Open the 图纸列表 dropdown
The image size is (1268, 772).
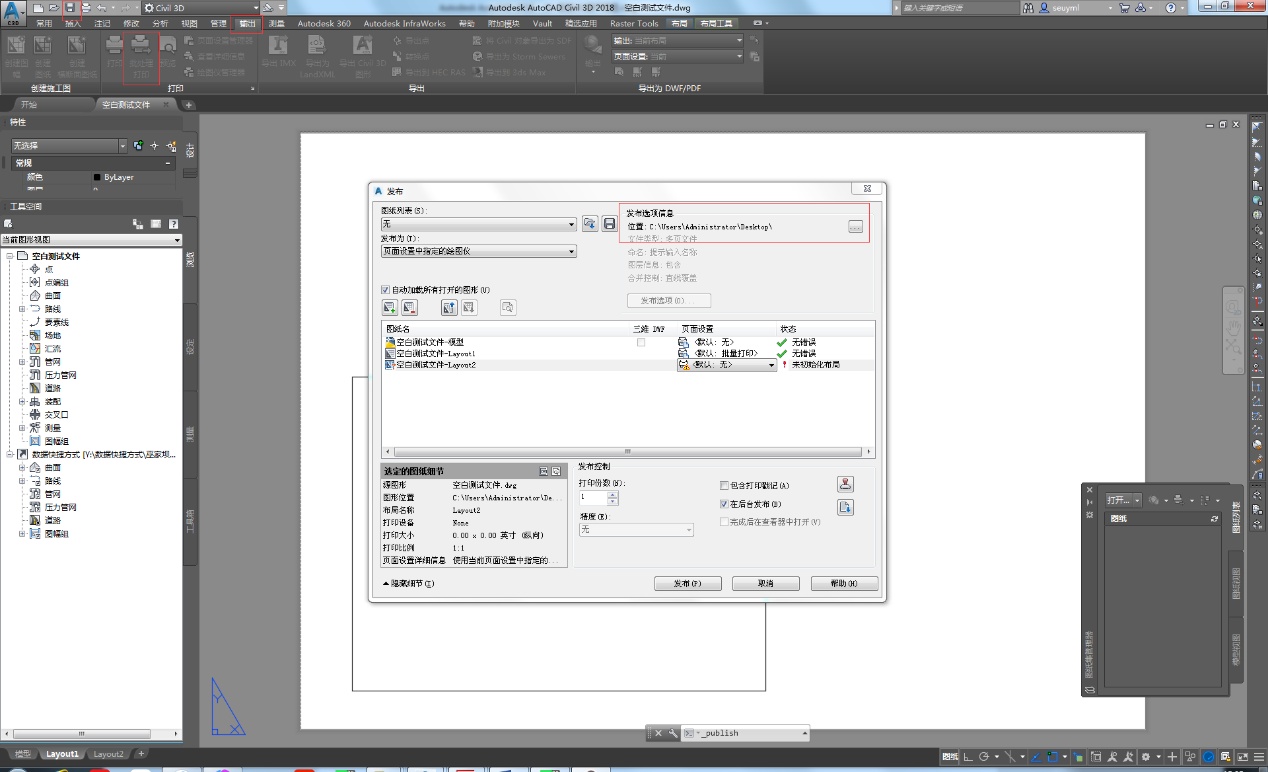coord(478,224)
